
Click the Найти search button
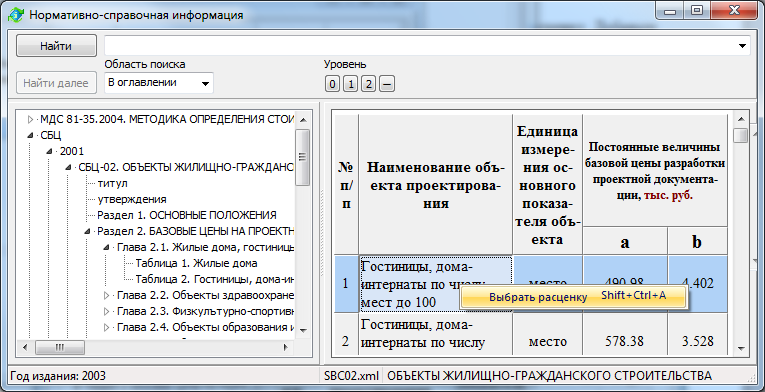coord(56,46)
